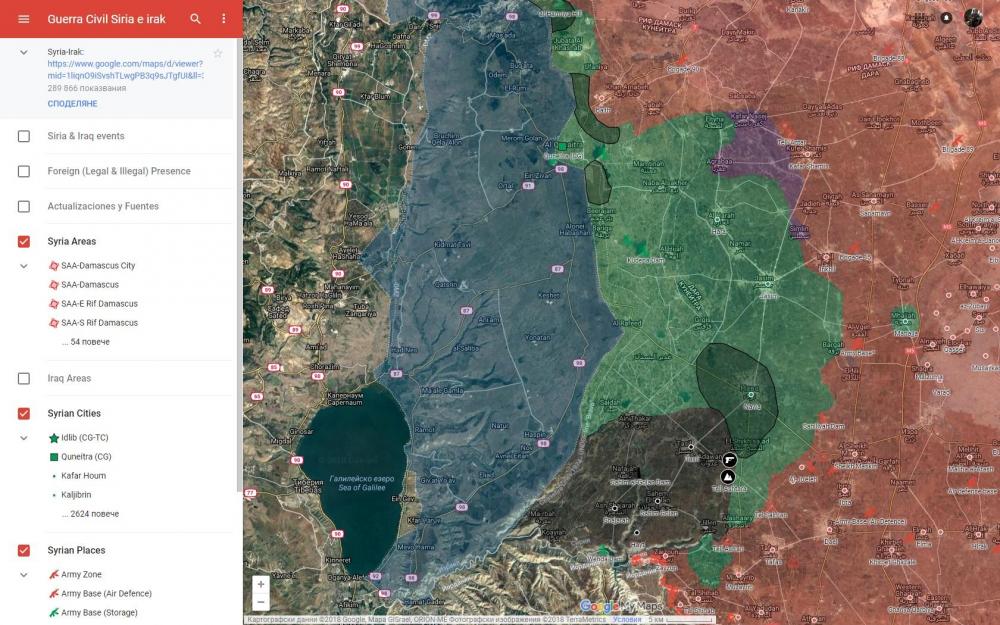Check the Foreign (Legal & Illegal) Presence layer
Viewport: 1000px width, 625px height.
(x=24, y=171)
